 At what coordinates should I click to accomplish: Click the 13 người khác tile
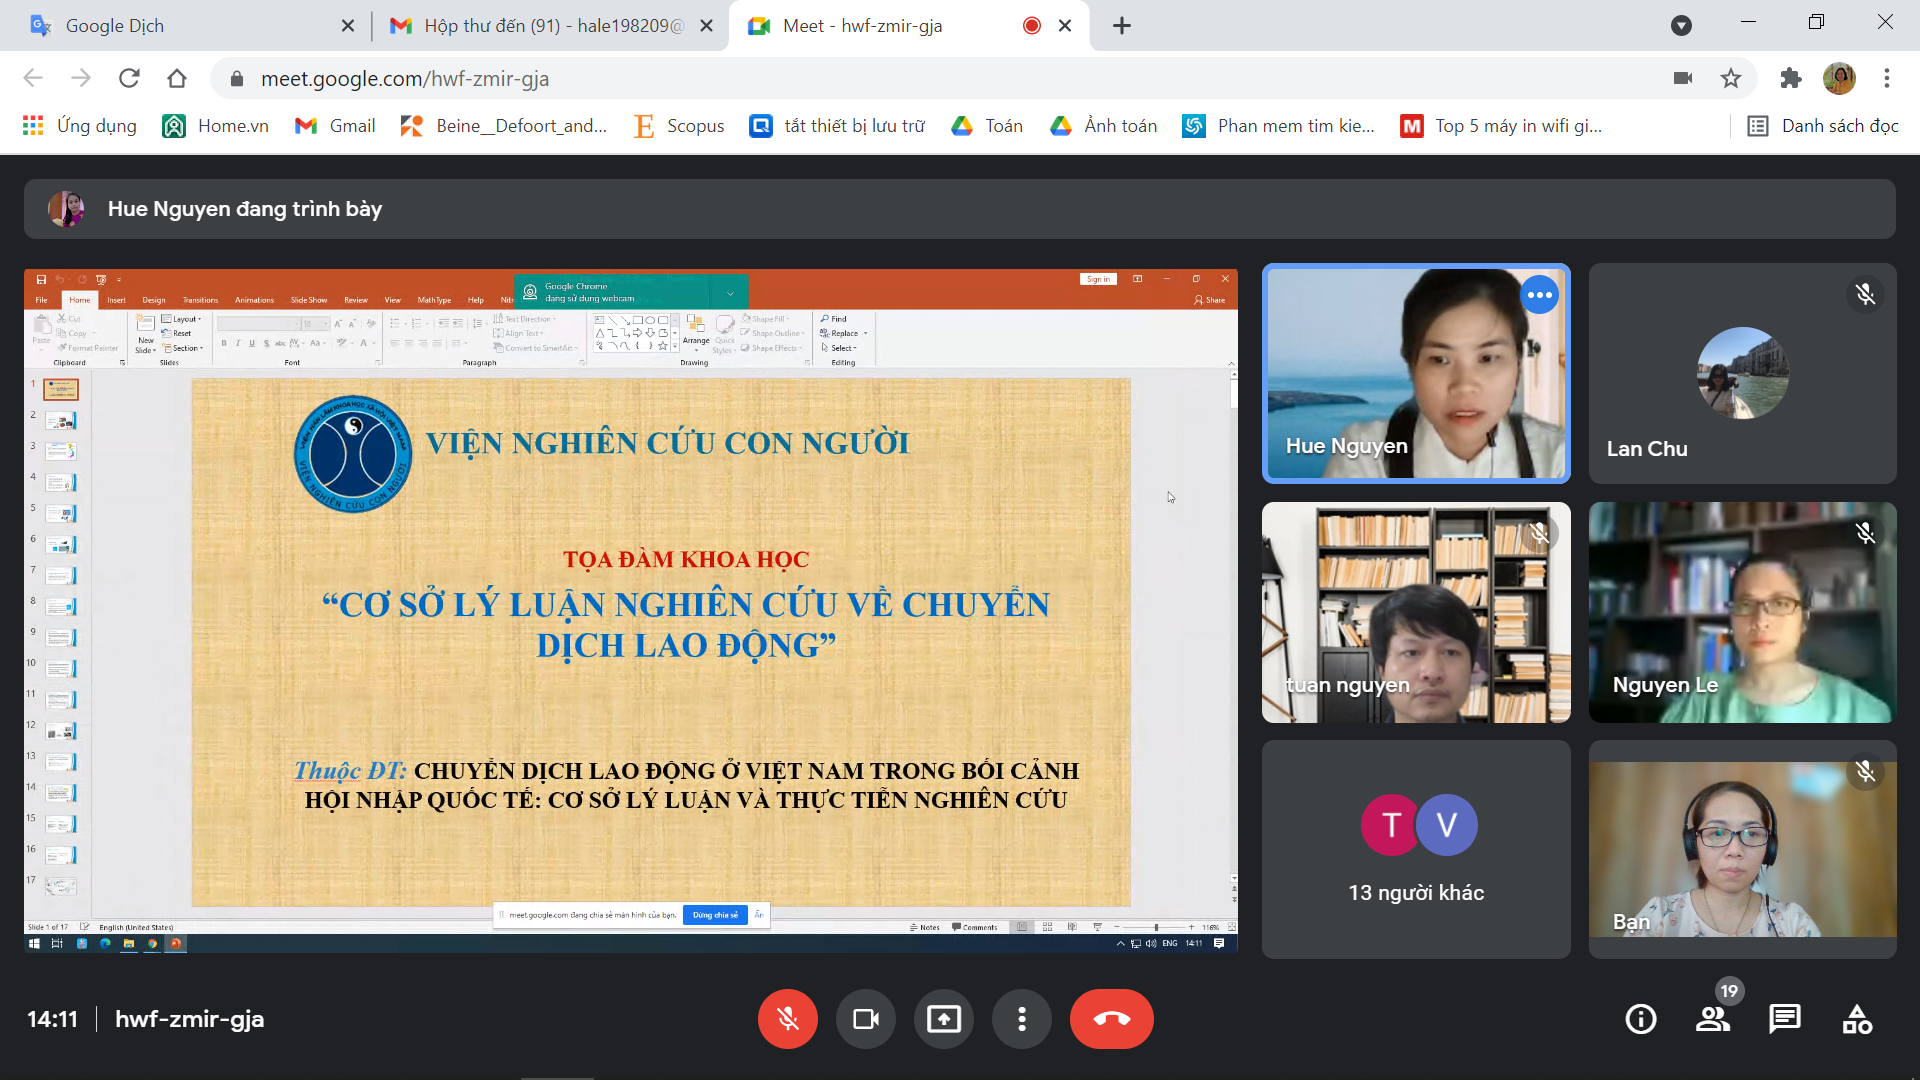coord(1415,849)
